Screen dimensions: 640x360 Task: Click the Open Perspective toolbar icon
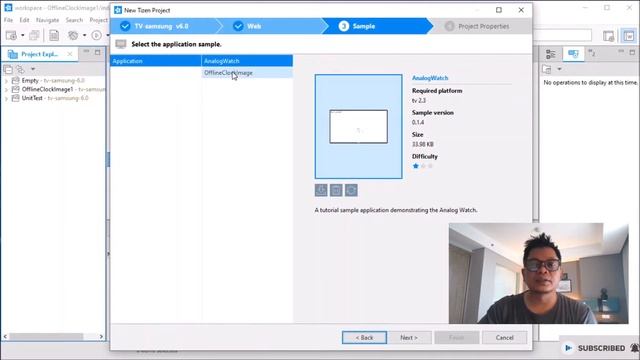608,36
